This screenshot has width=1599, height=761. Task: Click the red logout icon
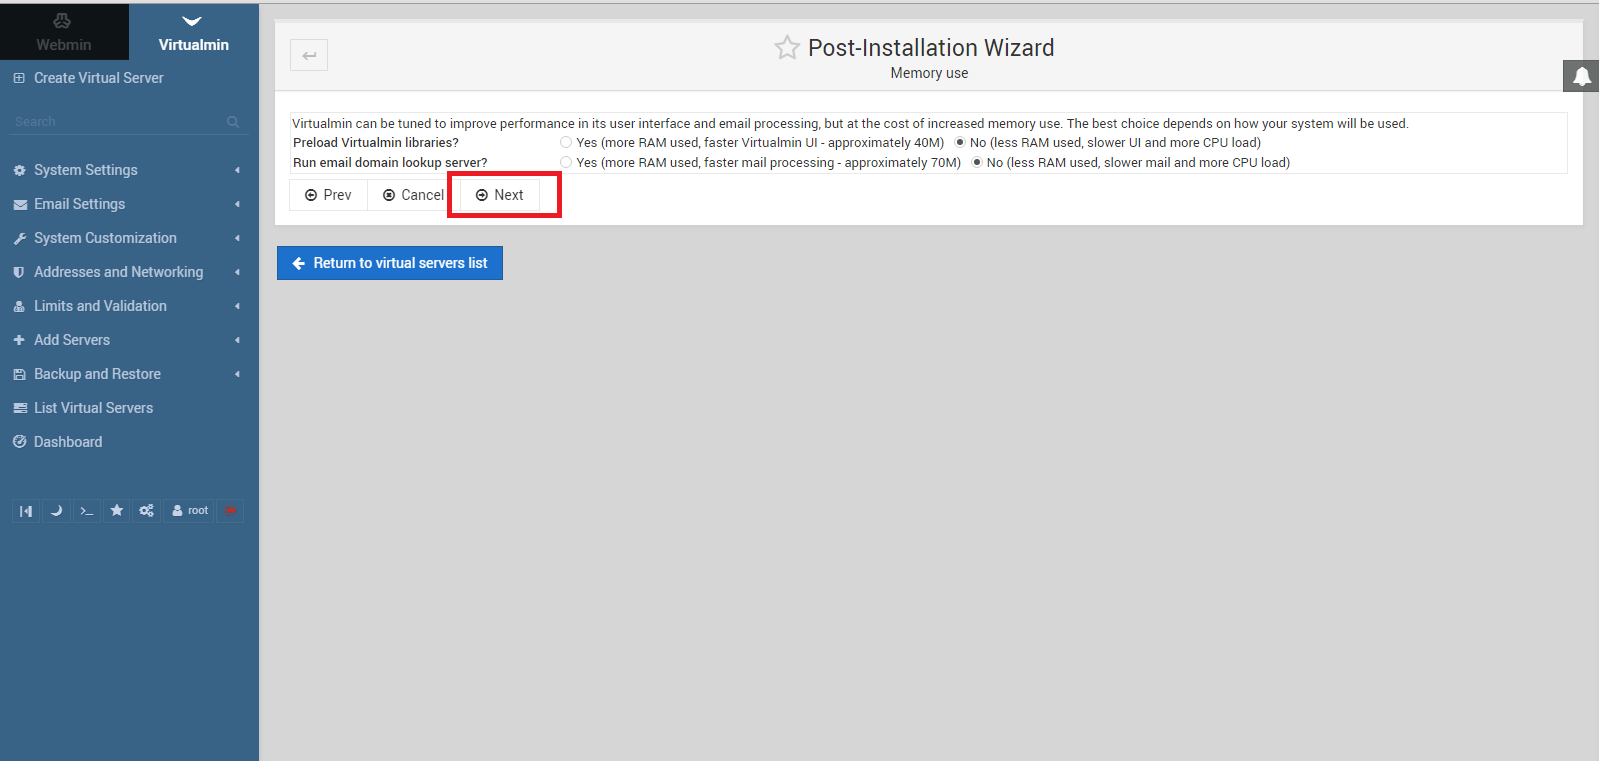[x=230, y=511]
